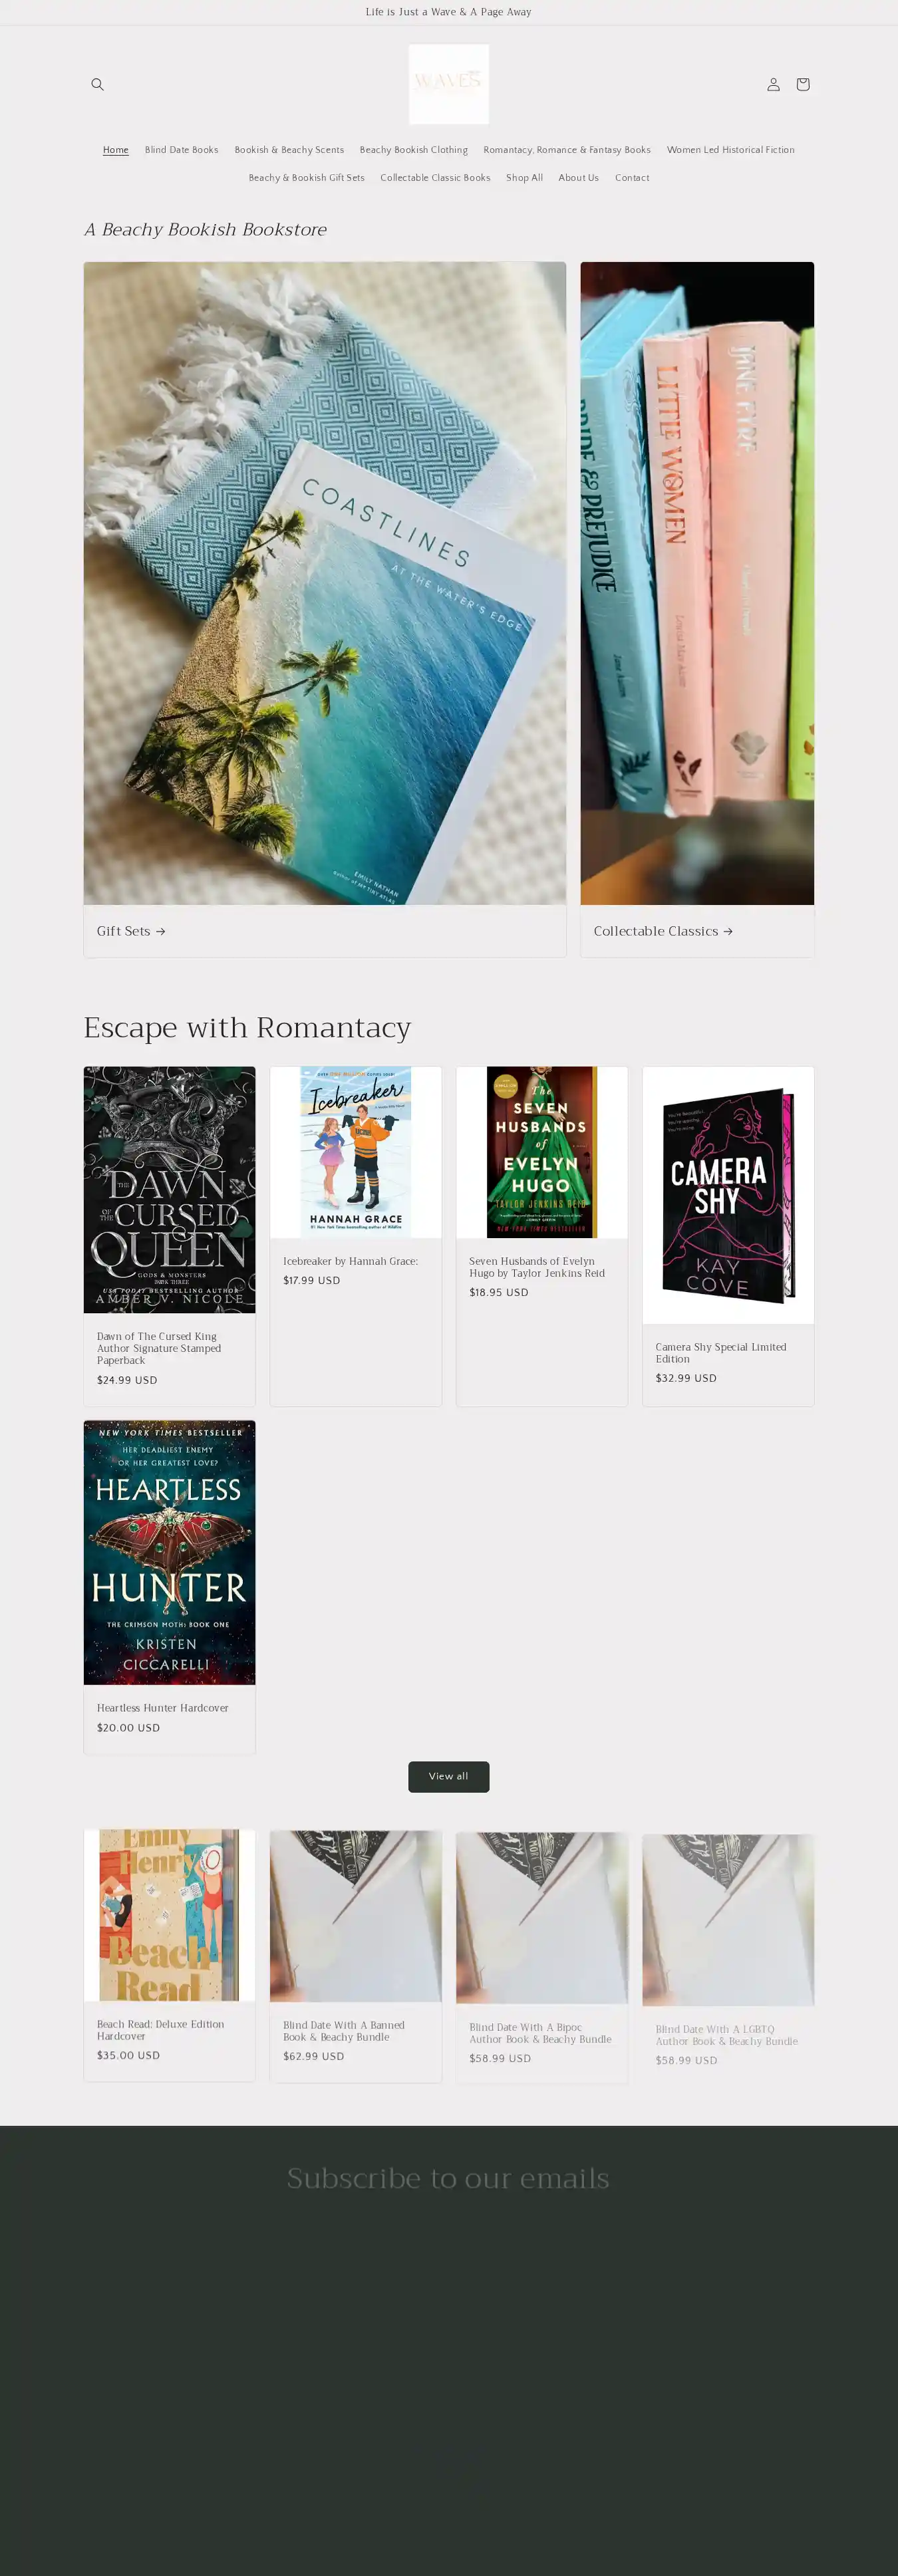Click the Coastlines book collection image
The width and height of the screenshot is (898, 2576).
coord(325,583)
